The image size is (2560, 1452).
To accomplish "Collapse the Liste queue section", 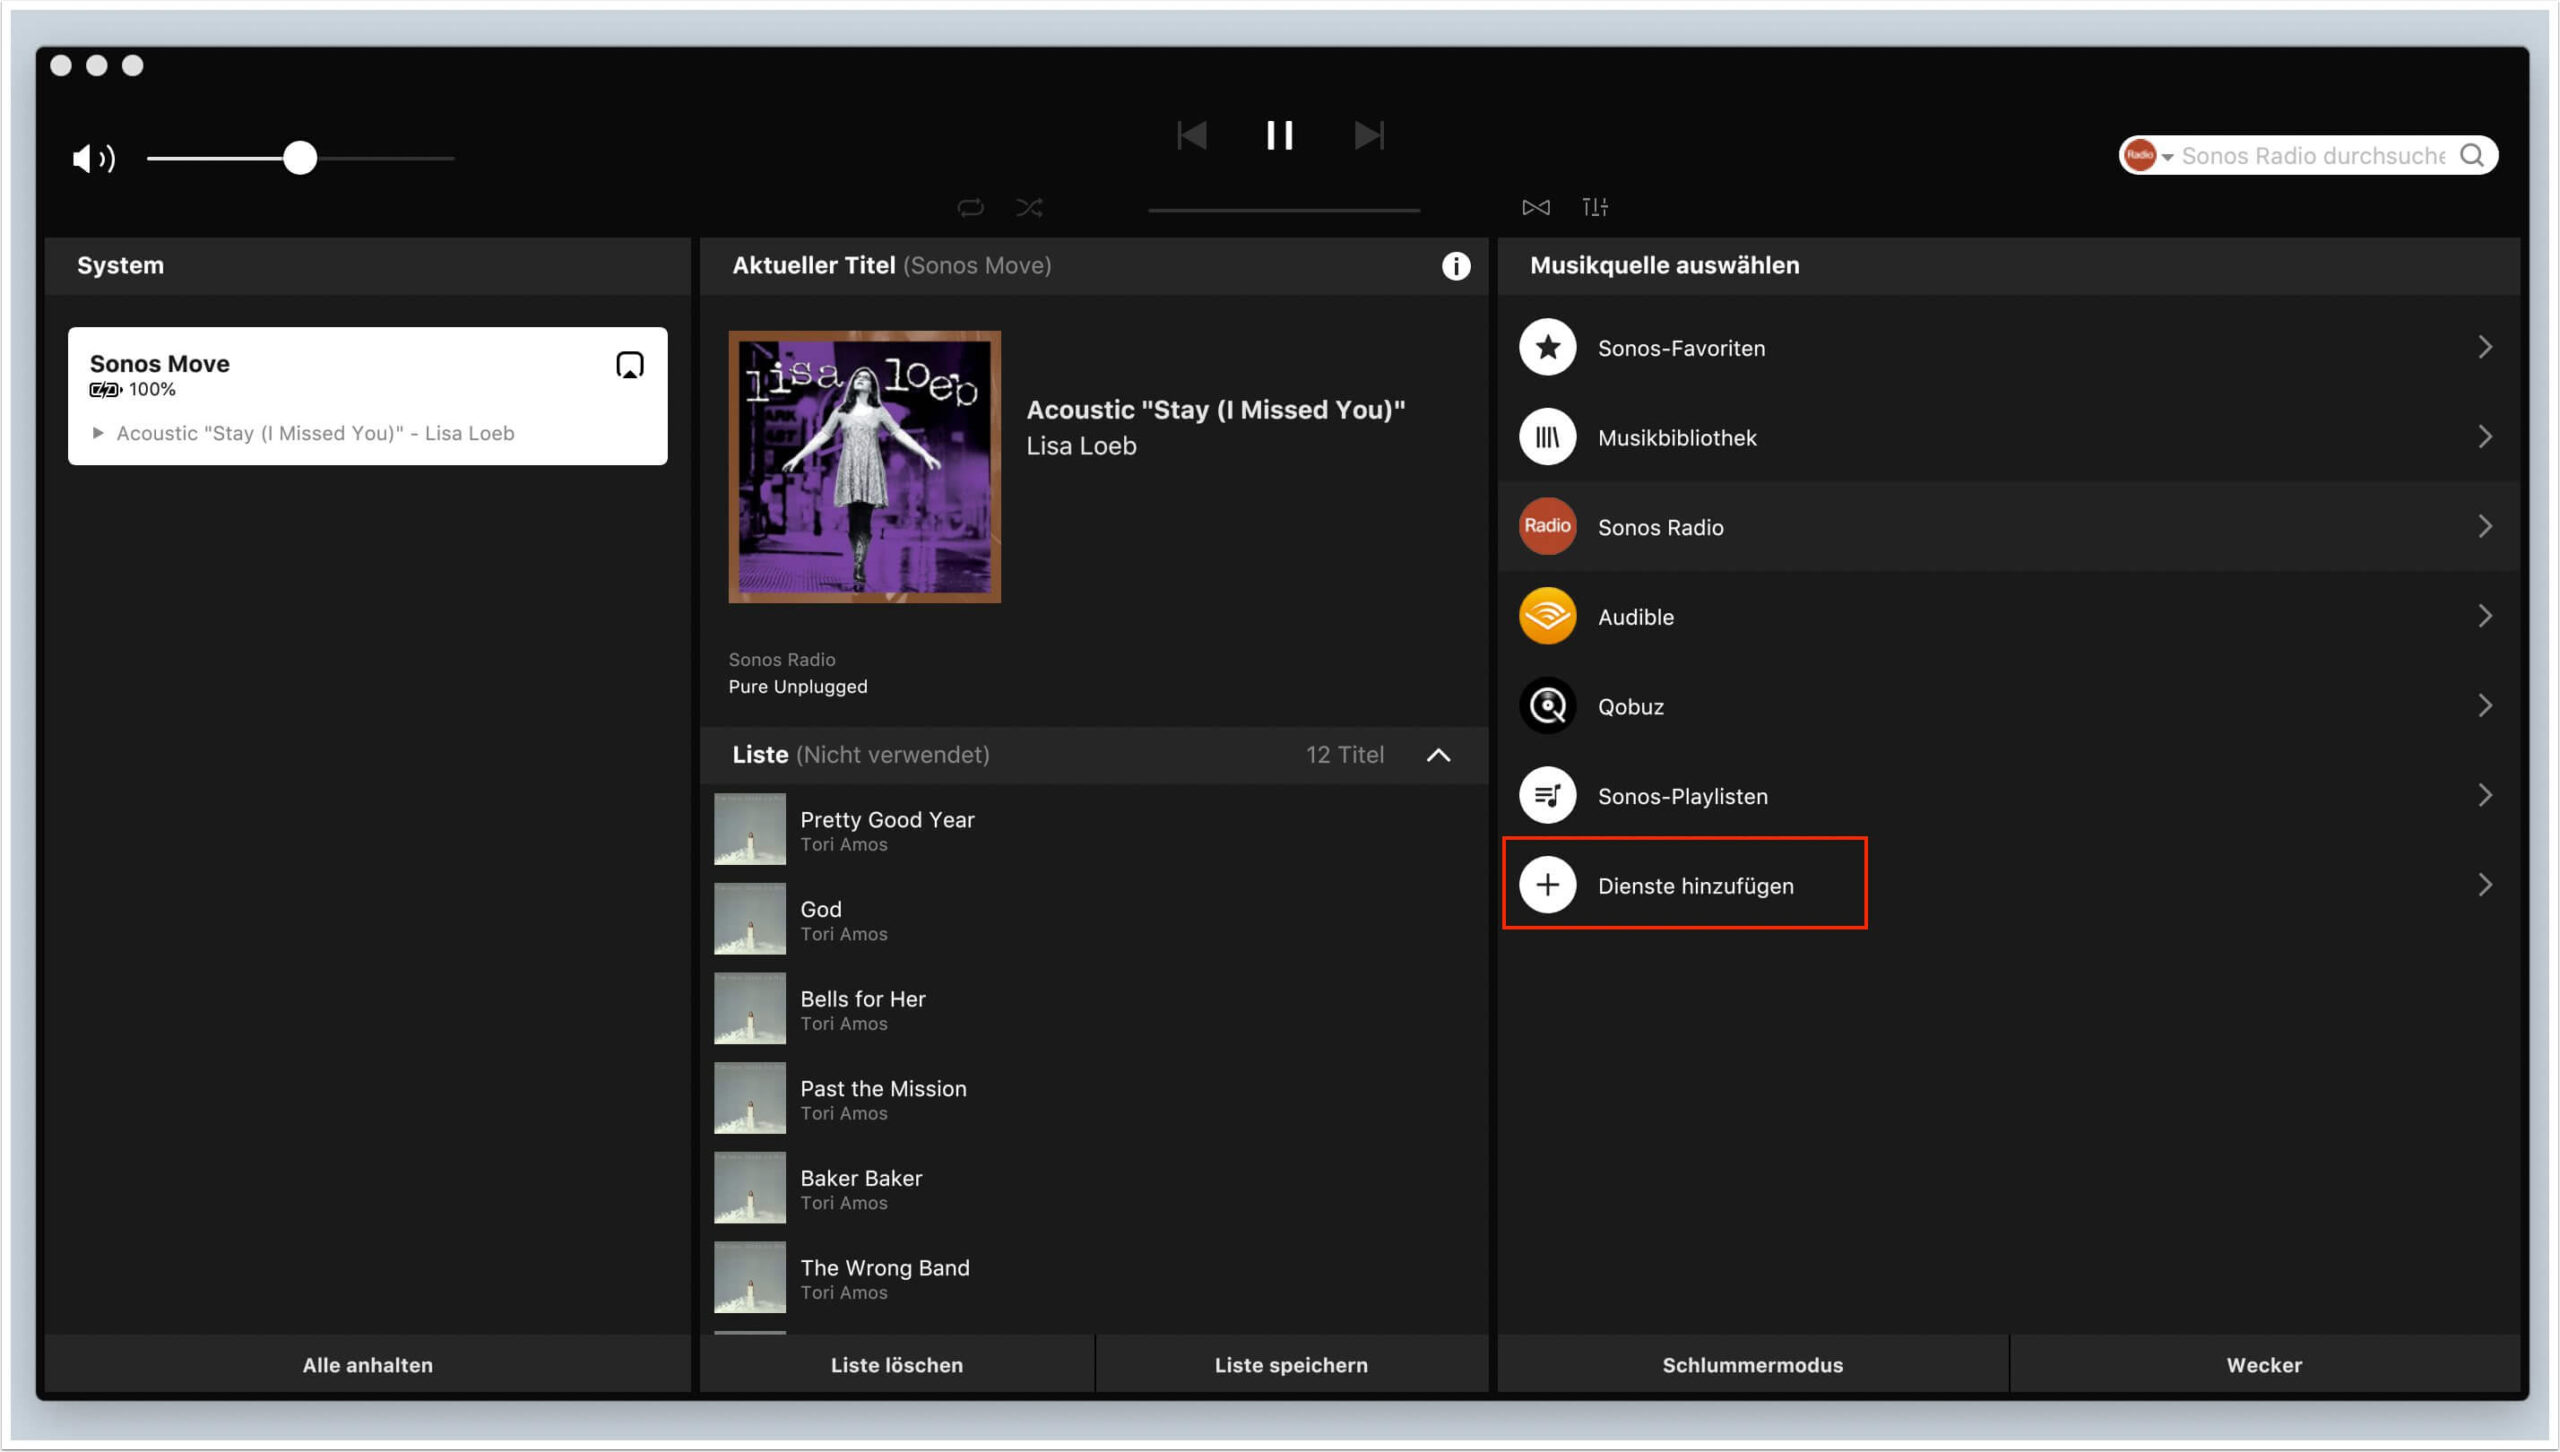I will pyautogui.click(x=1438, y=755).
